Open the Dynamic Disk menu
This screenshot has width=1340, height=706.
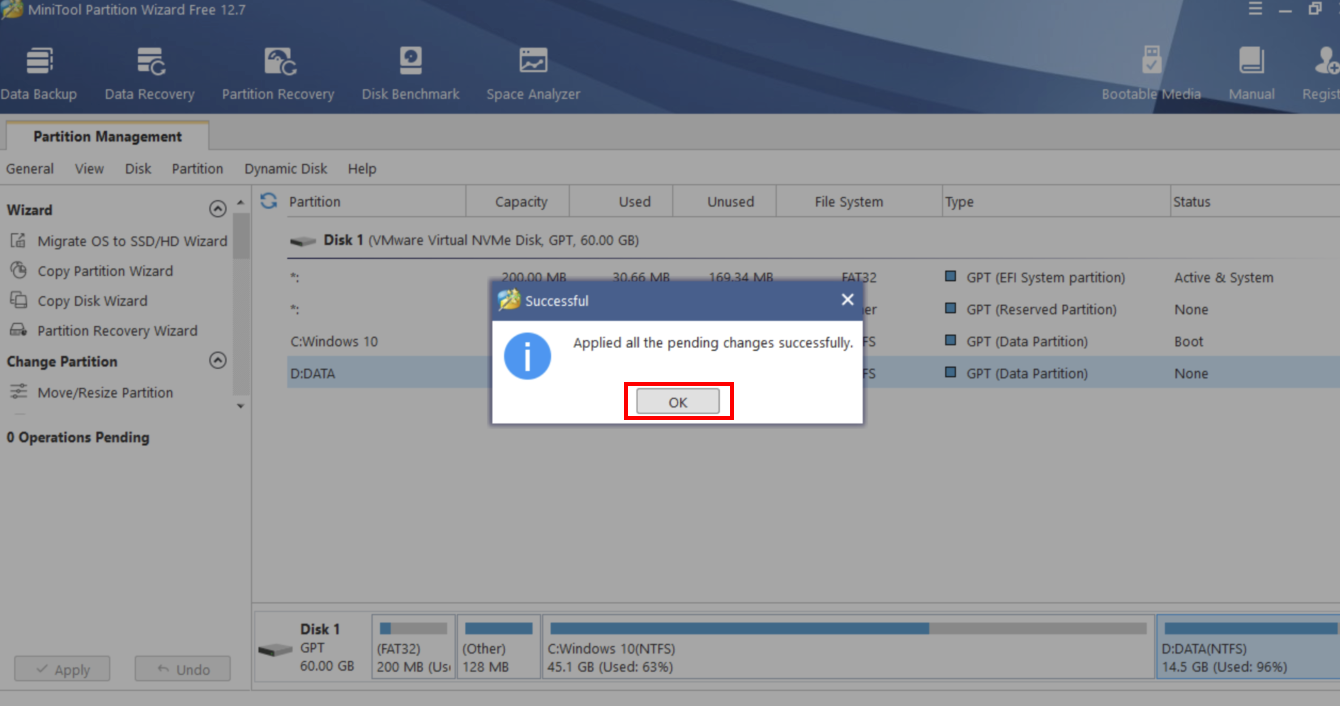285,168
